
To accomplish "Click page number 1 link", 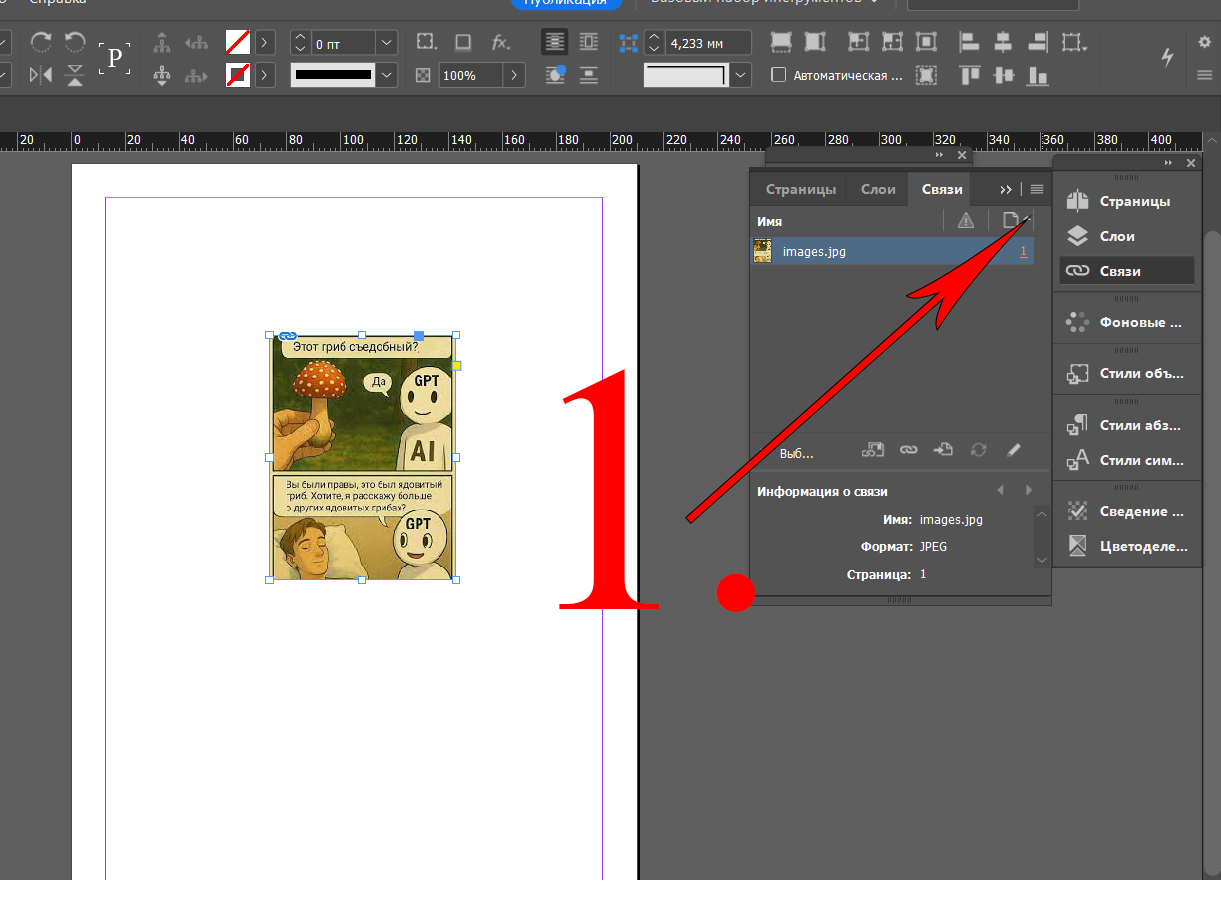I will coord(1023,252).
